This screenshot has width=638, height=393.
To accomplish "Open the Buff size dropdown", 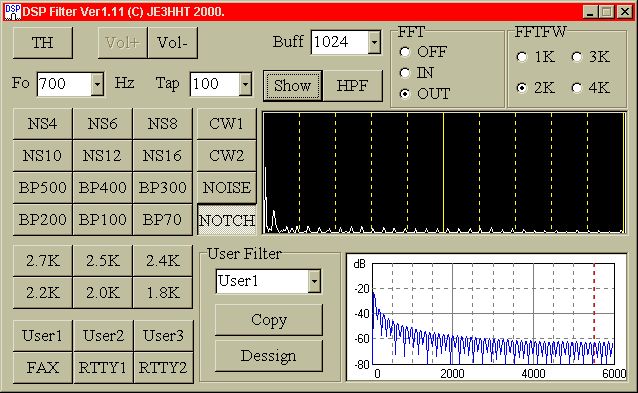I will [x=374, y=41].
